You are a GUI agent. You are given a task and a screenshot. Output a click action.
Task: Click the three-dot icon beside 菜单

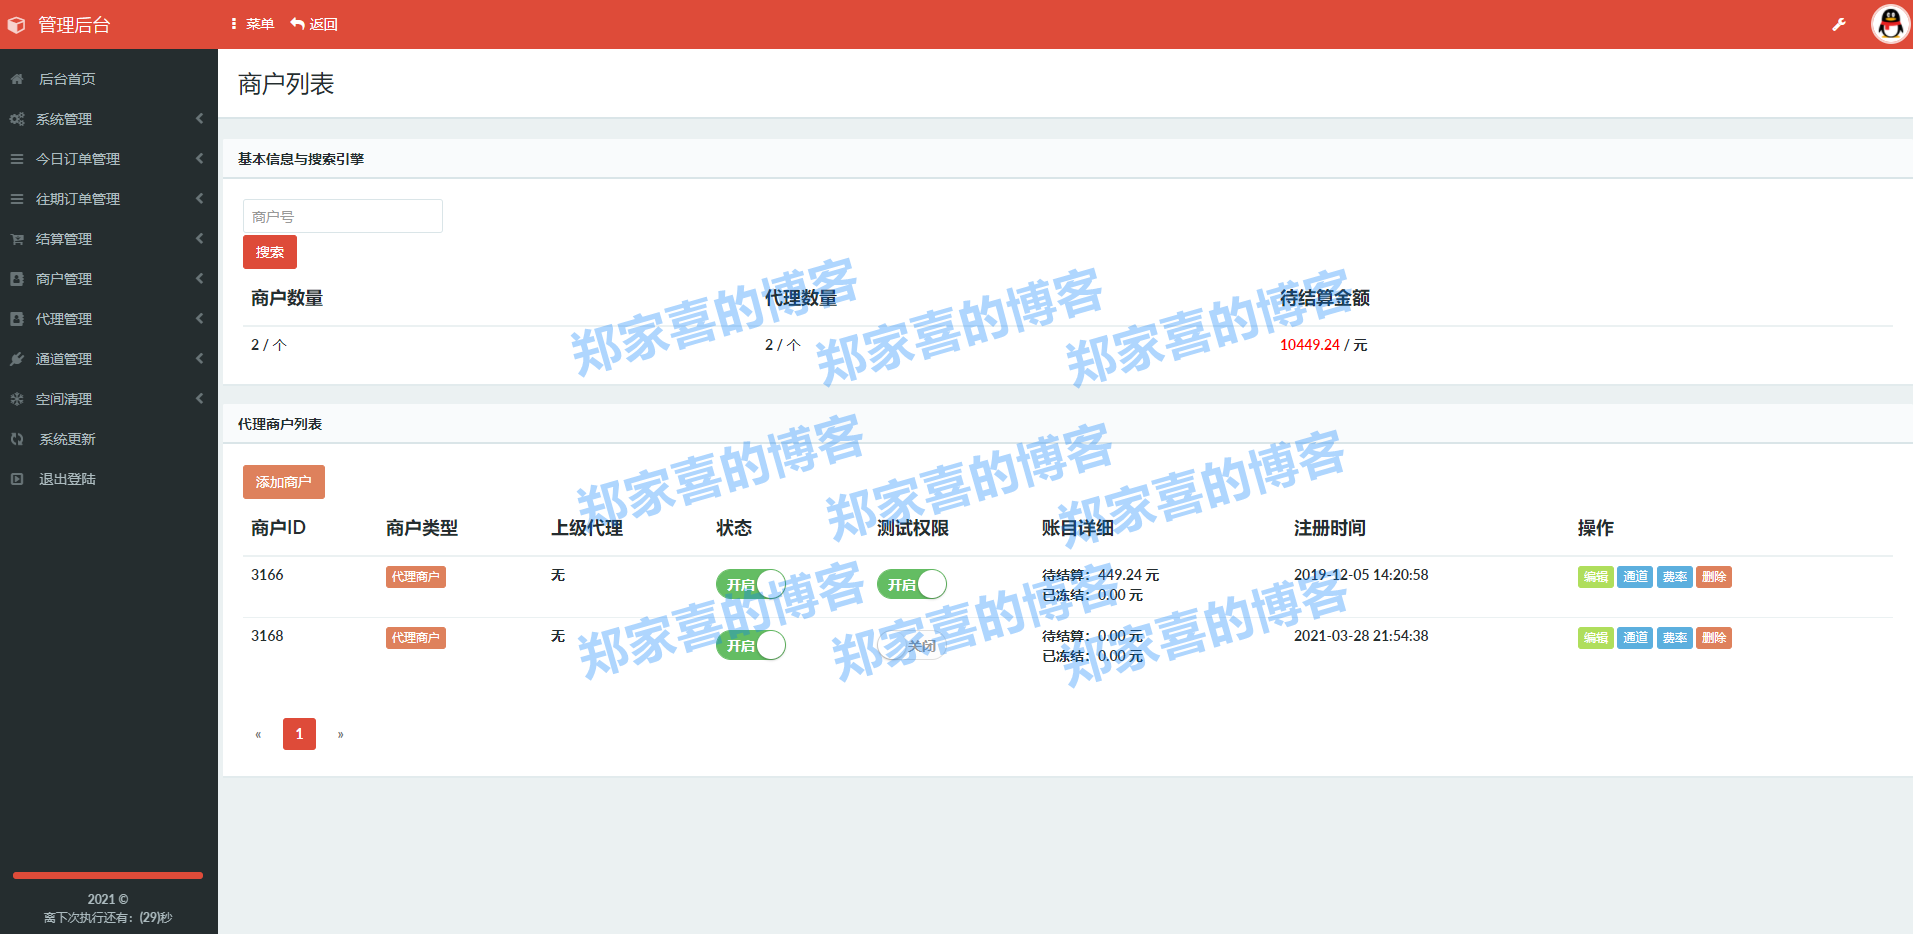[x=233, y=24]
